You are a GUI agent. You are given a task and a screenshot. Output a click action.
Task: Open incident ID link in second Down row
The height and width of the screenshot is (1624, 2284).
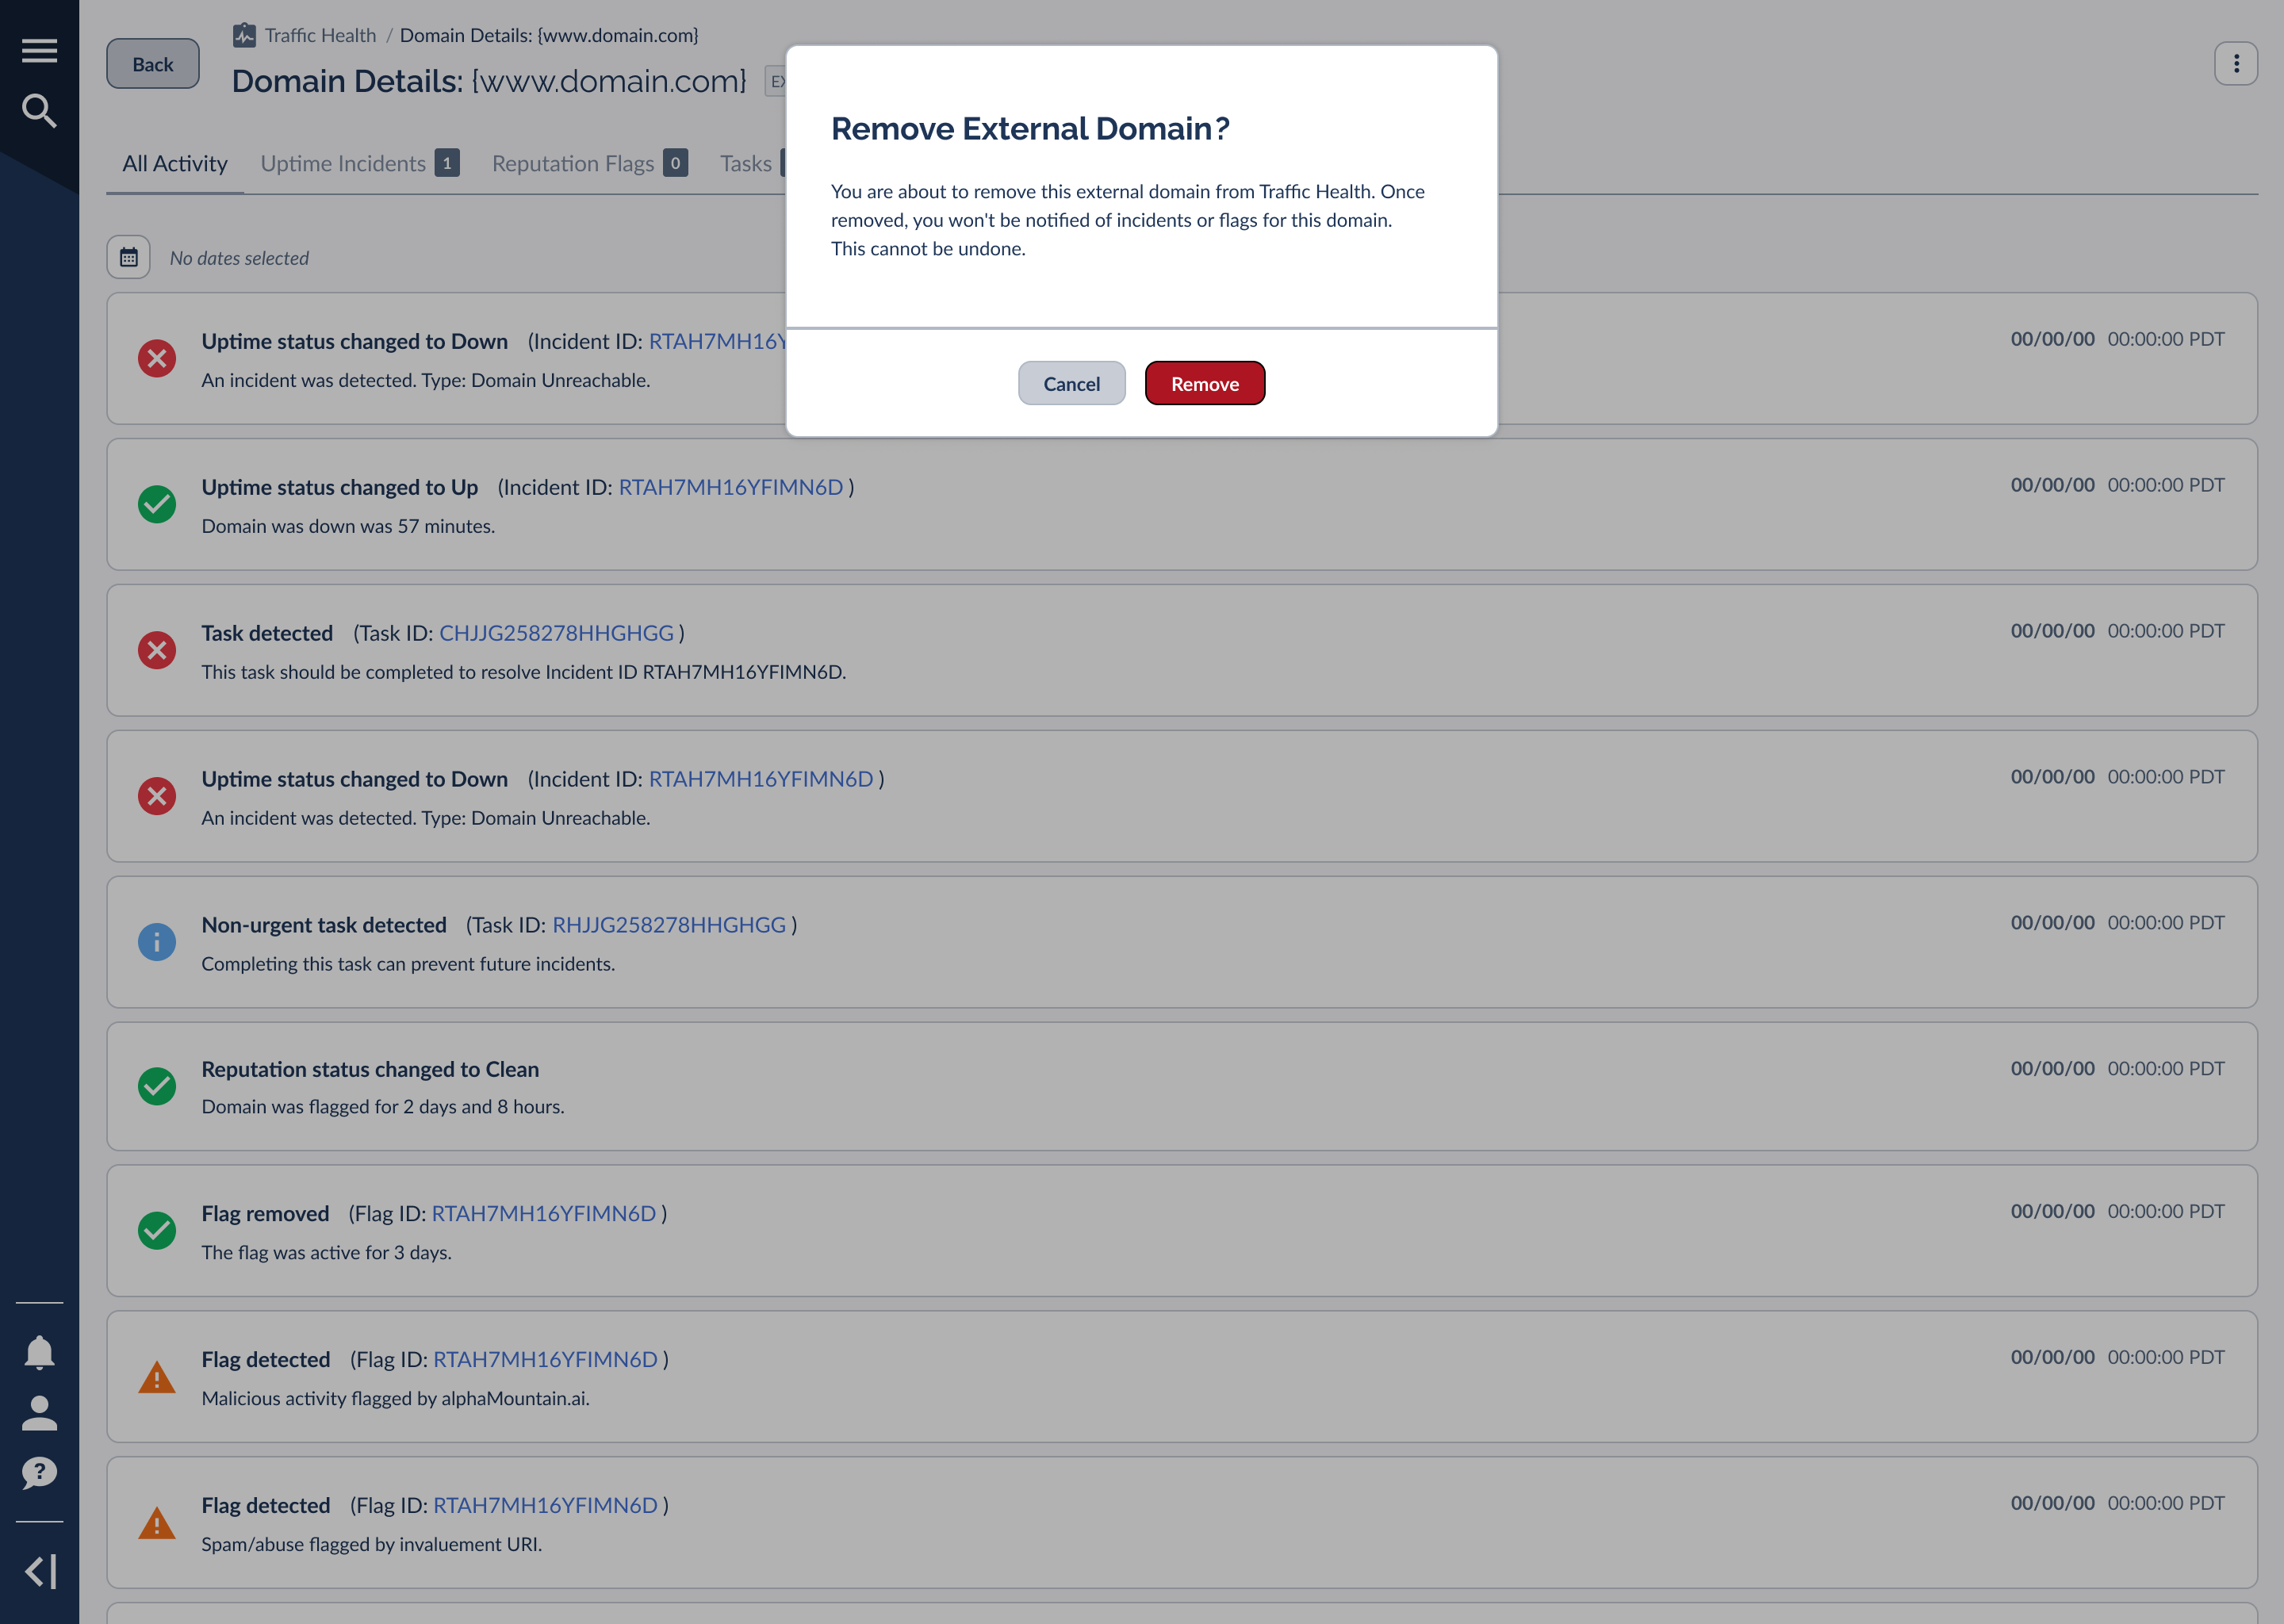click(x=761, y=779)
